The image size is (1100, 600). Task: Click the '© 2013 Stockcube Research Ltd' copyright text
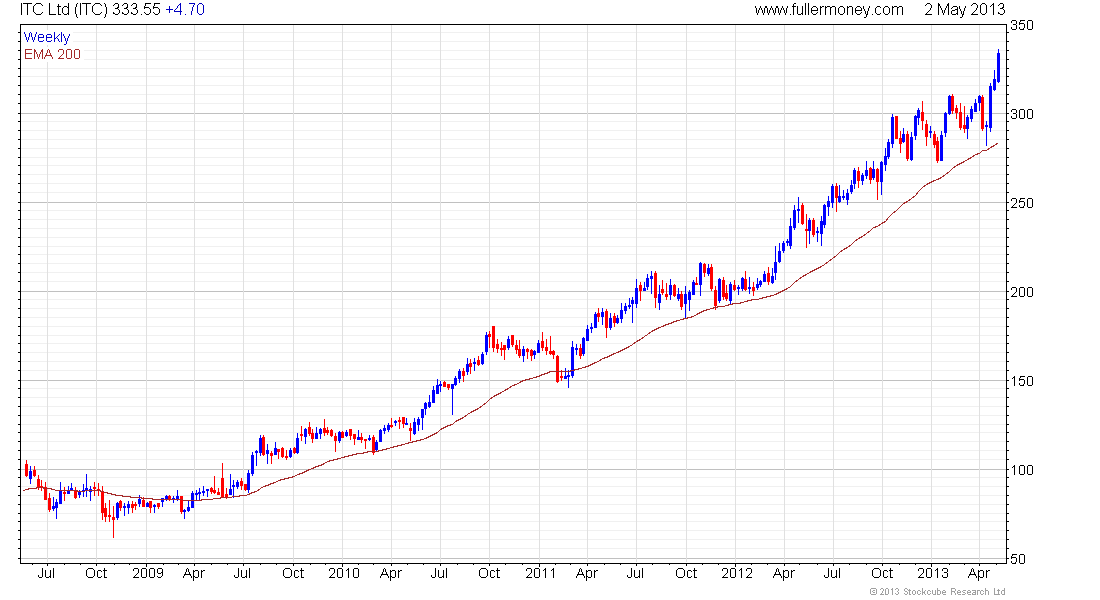point(937,592)
